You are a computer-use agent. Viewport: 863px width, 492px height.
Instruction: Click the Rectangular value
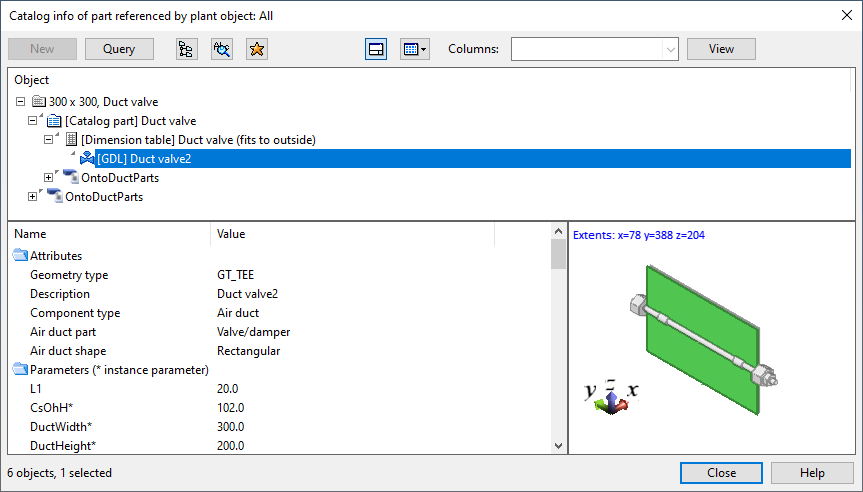248,351
